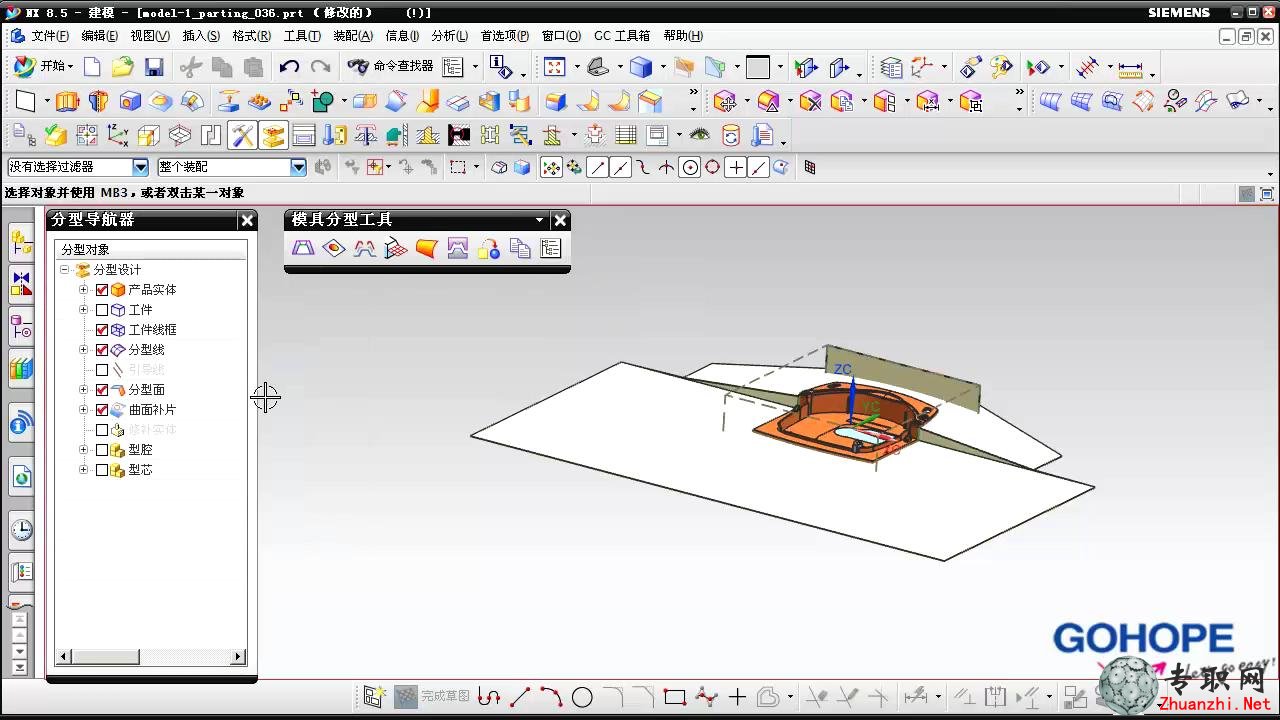
Task: Click the sketch rectangle tool in bottom toolbar
Action: (x=675, y=697)
